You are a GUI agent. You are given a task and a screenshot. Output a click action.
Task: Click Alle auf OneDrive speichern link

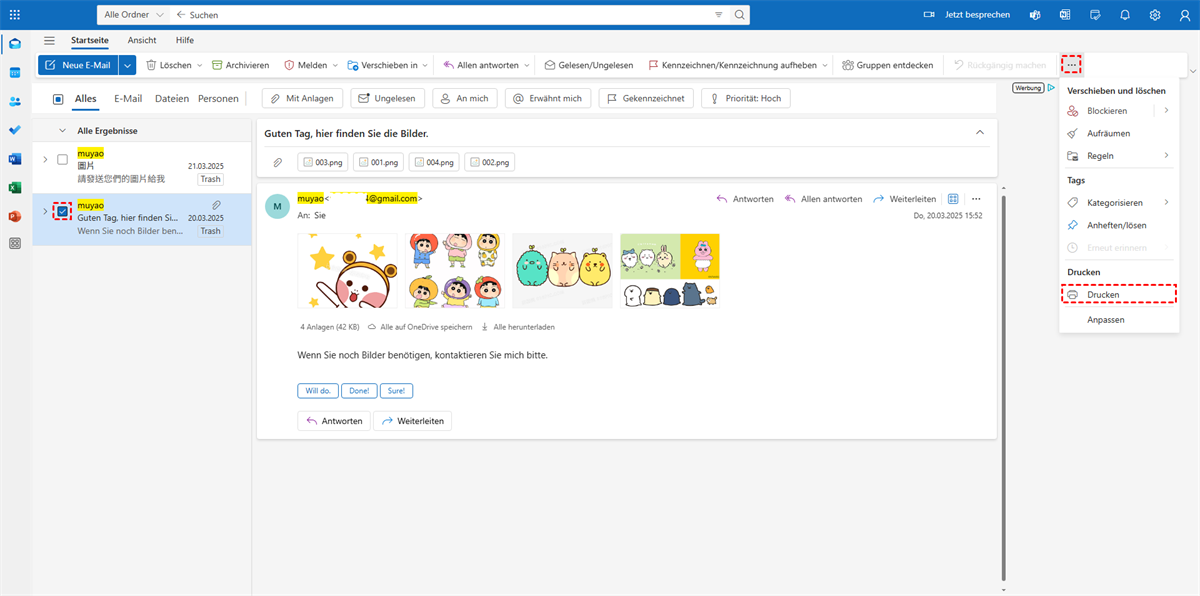pyautogui.click(x=420, y=327)
